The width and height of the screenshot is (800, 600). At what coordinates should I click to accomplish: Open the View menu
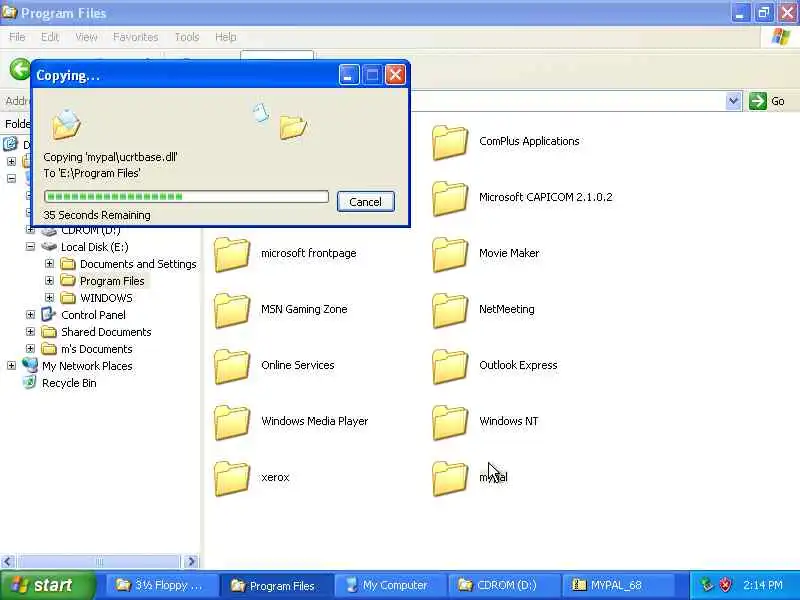[x=86, y=37]
